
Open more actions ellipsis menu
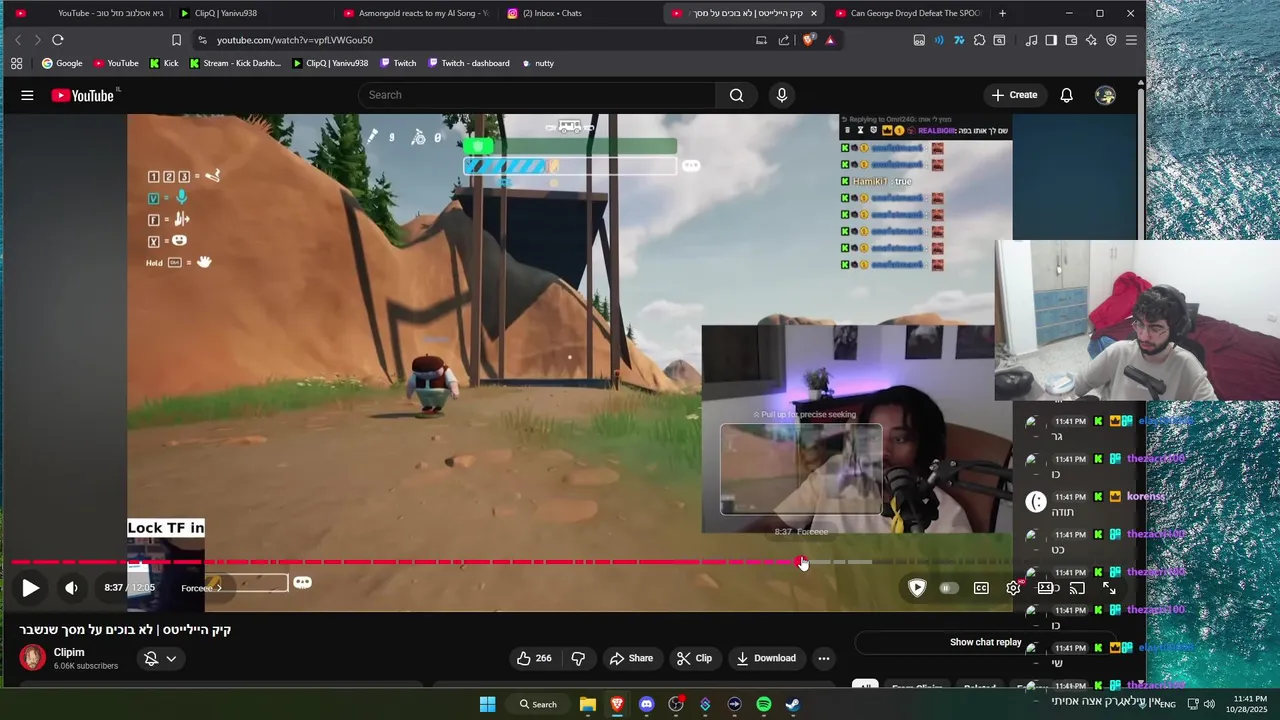click(x=823, y=658)
